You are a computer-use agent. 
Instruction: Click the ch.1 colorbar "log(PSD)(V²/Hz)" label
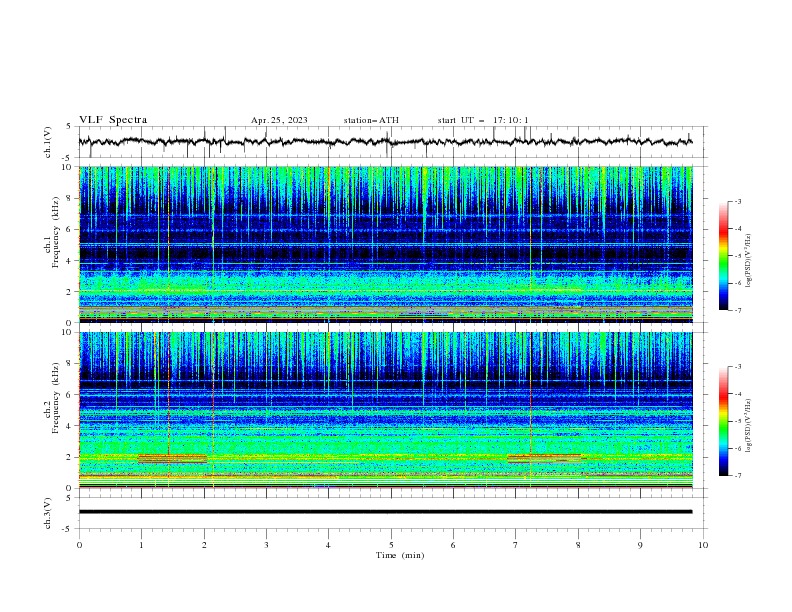(x=749, y=261)
